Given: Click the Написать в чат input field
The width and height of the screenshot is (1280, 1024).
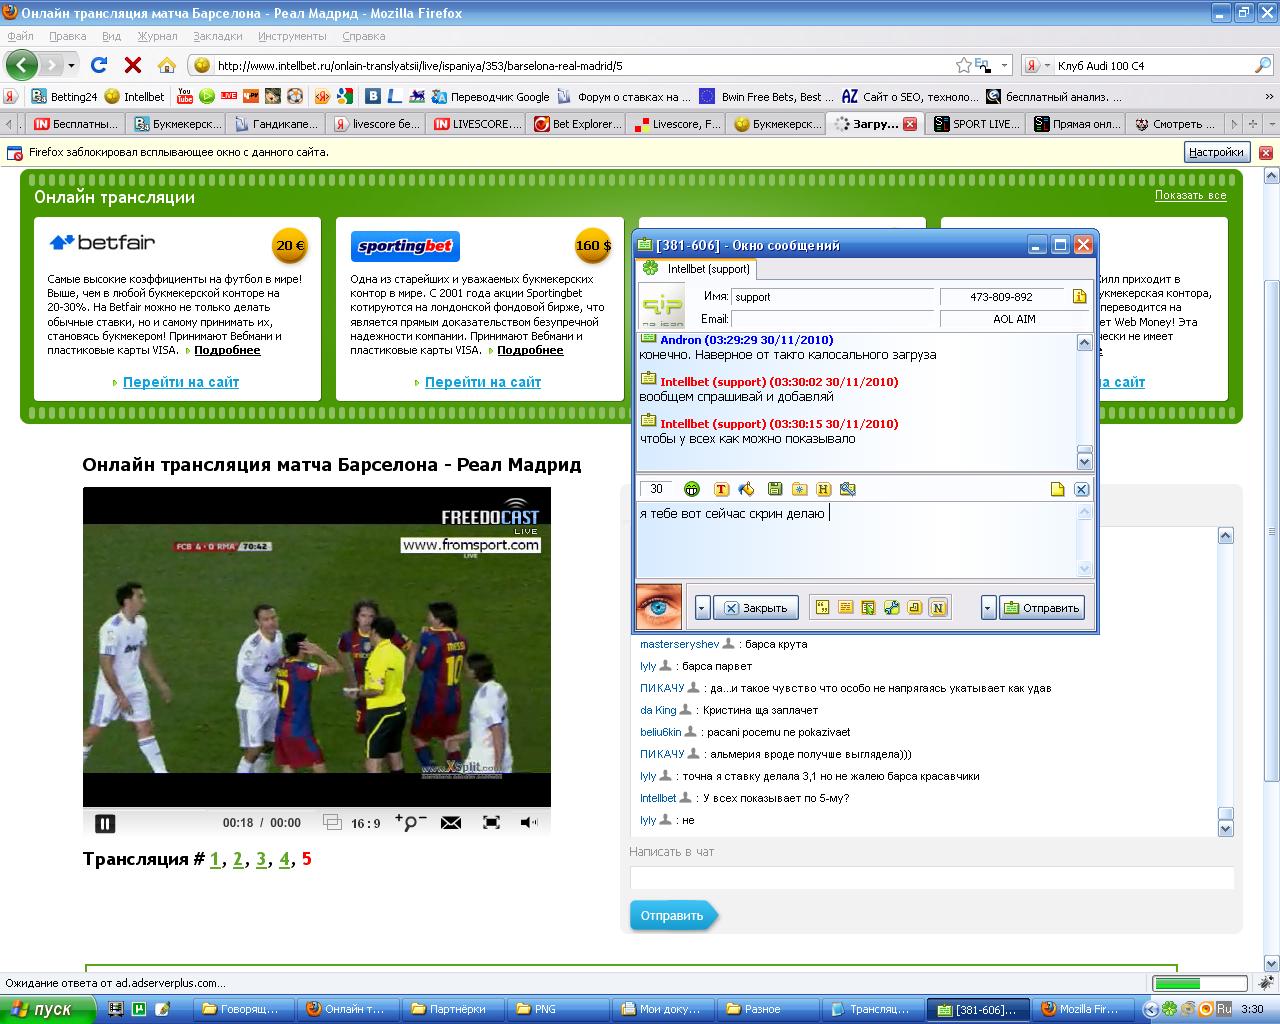Looking at the screenshot, I should point(932,878).
